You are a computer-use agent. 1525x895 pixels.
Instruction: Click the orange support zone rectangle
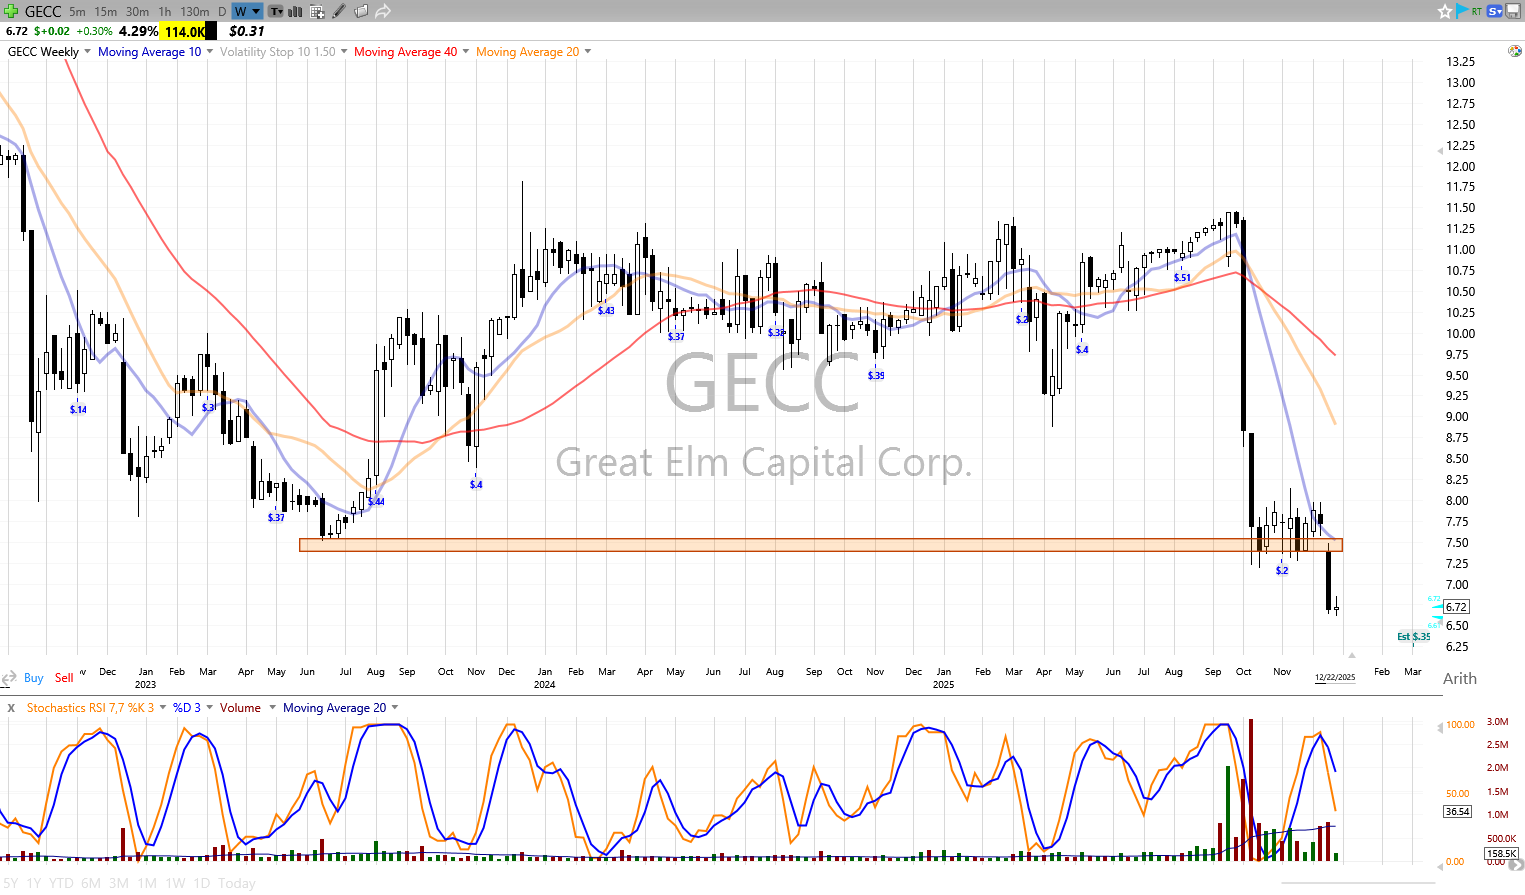[820, 545]
